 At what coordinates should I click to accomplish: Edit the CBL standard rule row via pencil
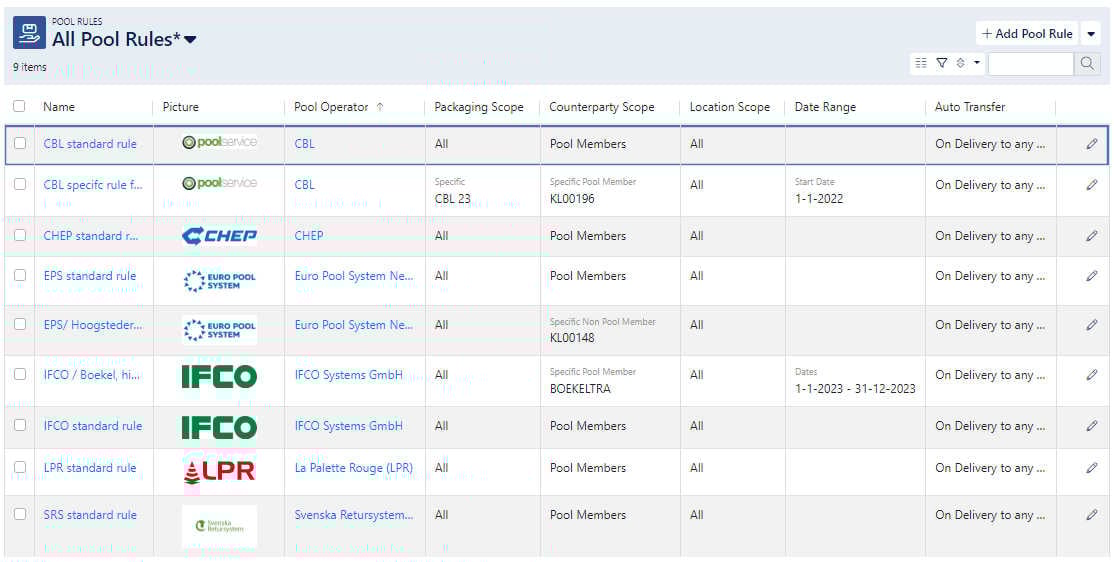coord(1092,144)
